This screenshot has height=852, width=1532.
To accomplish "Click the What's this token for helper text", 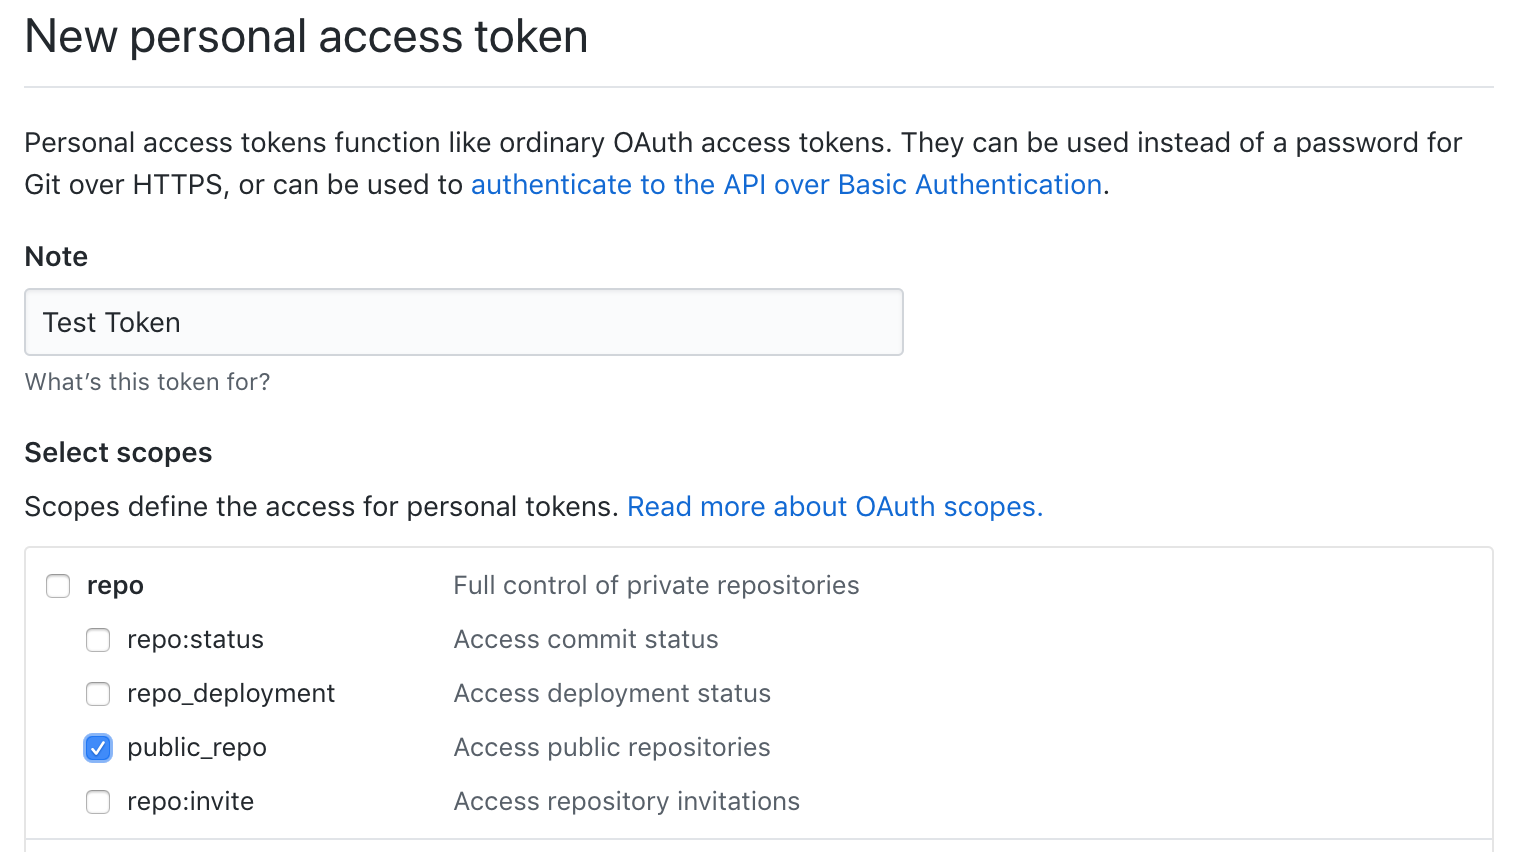I will coord(146,382).
